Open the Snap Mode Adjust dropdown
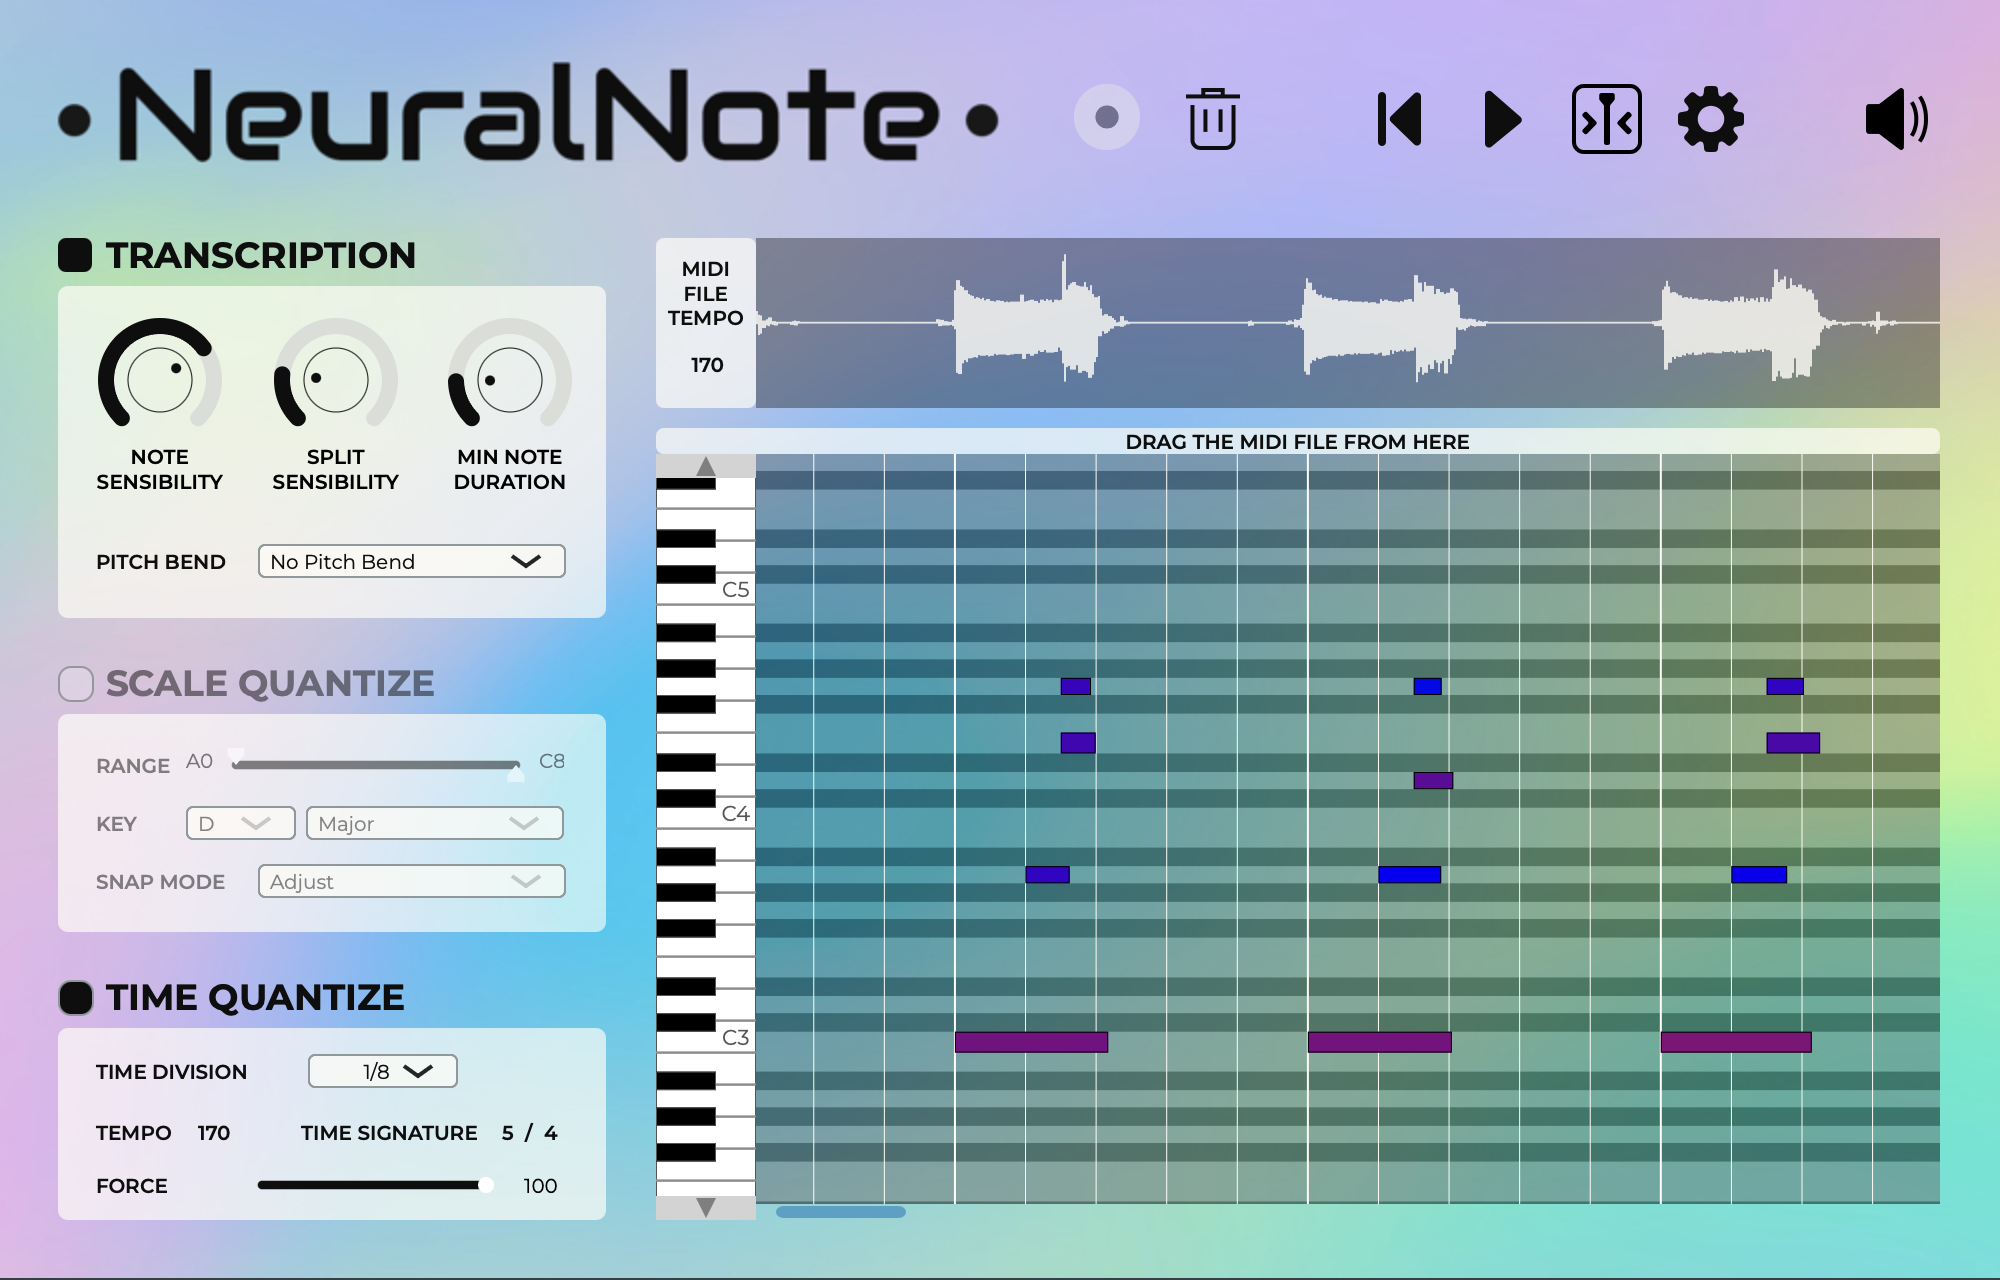 pyautogui.click(x=411, y=881)
